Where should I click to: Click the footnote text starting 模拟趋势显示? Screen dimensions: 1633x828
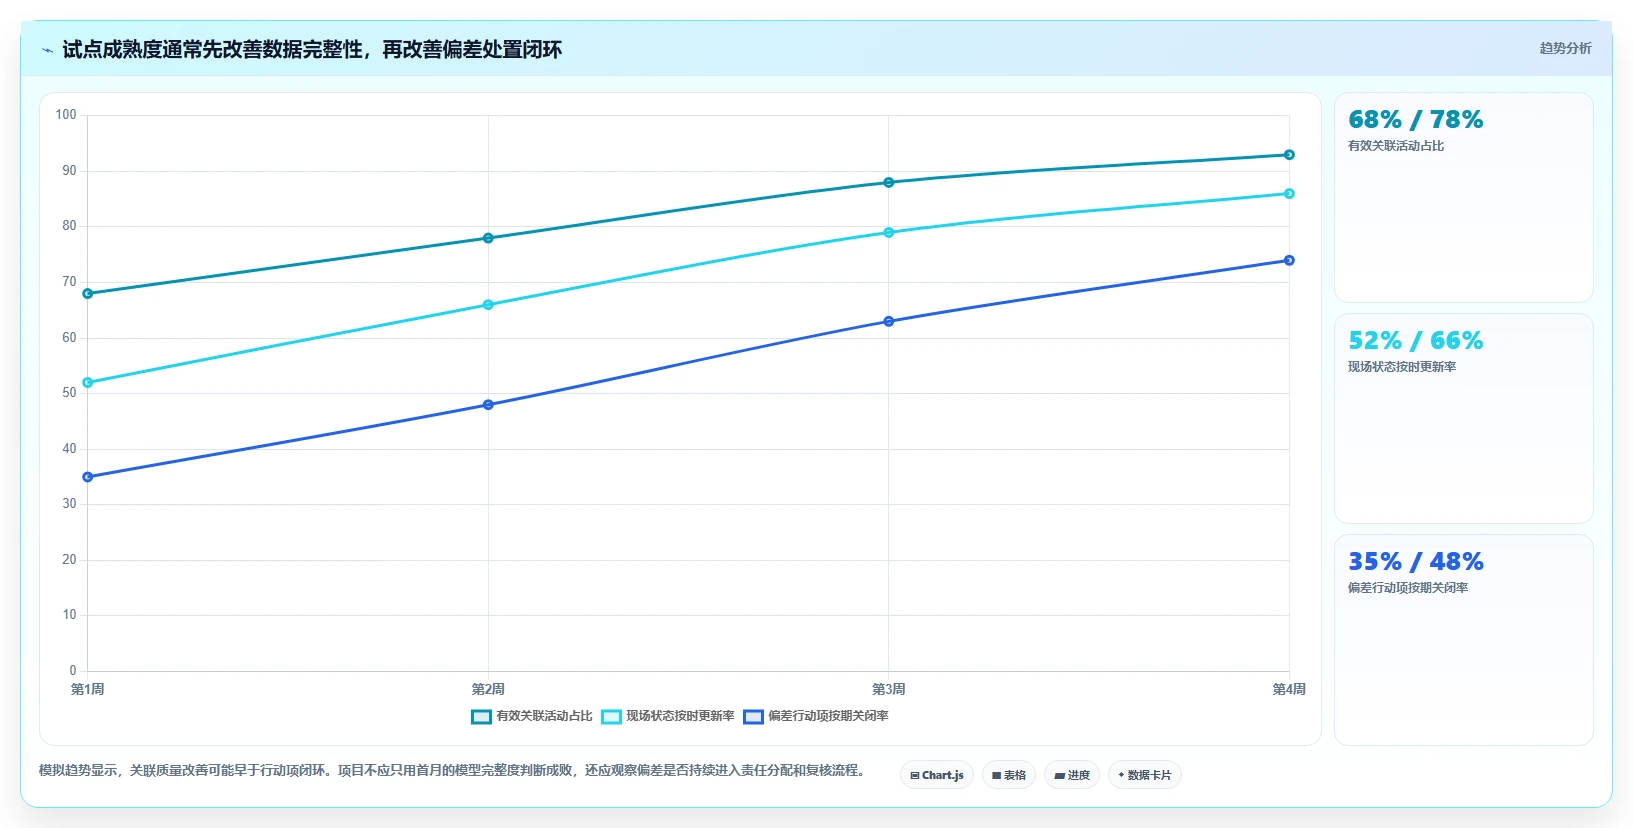452,771
